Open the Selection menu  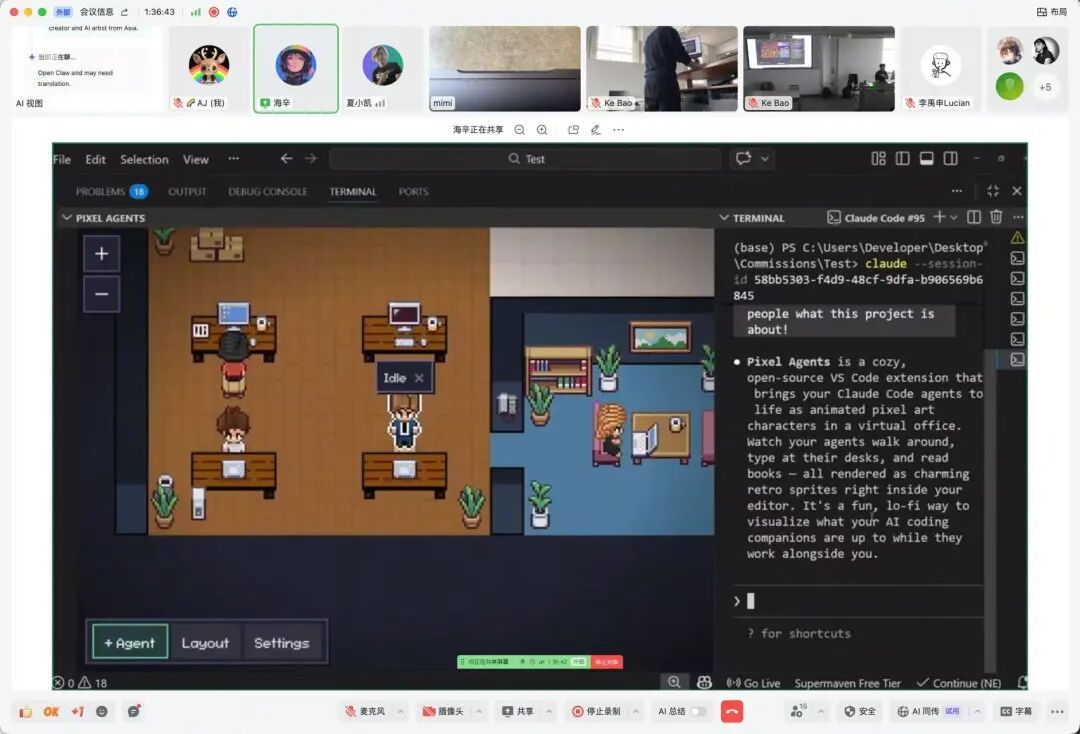[144, 159]
